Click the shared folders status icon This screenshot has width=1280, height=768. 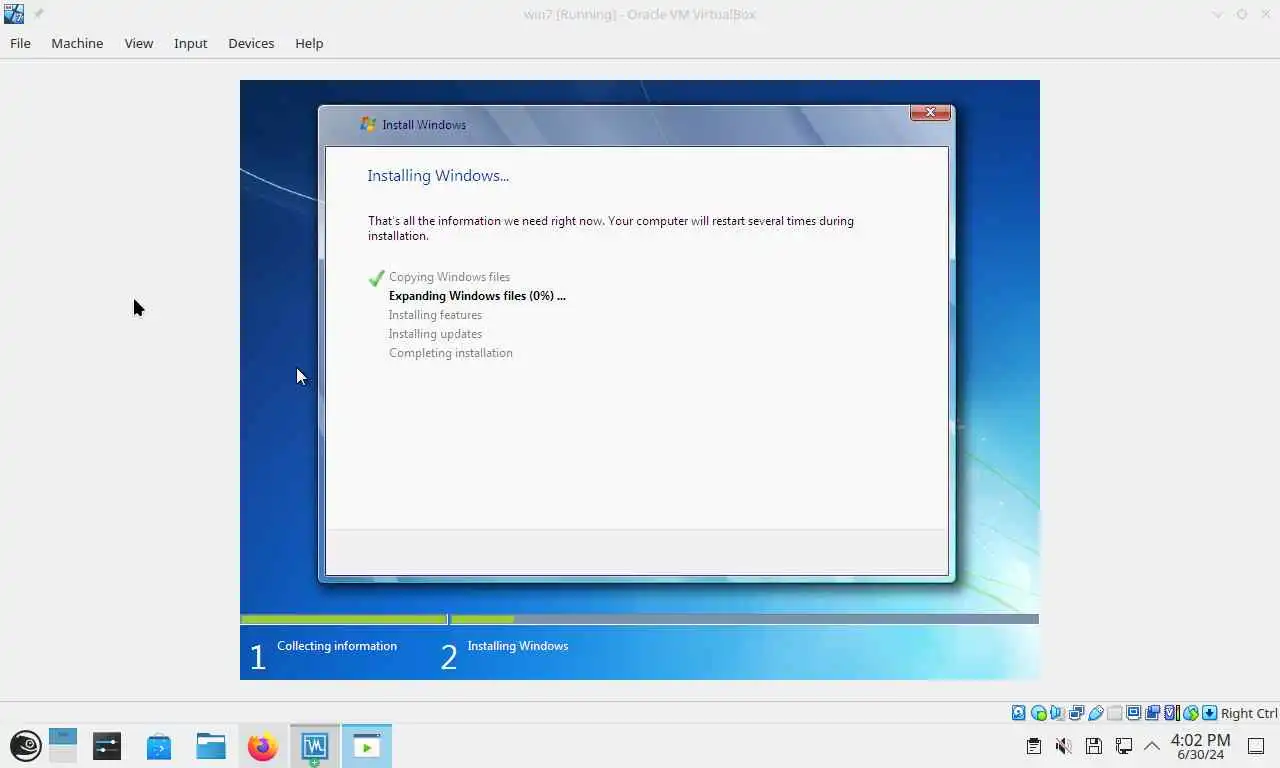pos(1115,713)
